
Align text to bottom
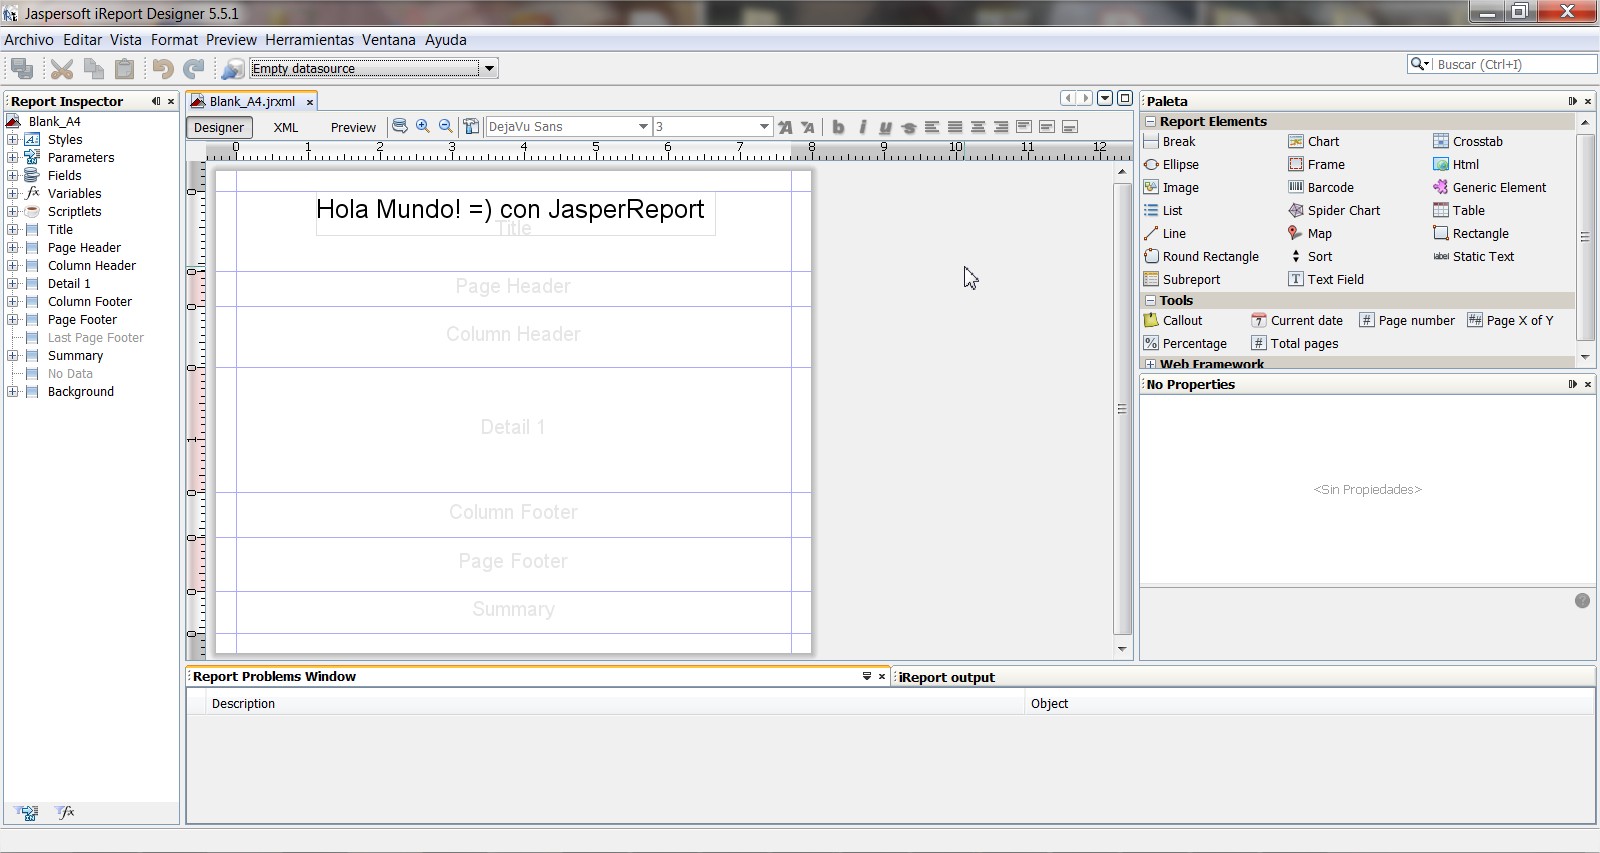click(1070, 127)
